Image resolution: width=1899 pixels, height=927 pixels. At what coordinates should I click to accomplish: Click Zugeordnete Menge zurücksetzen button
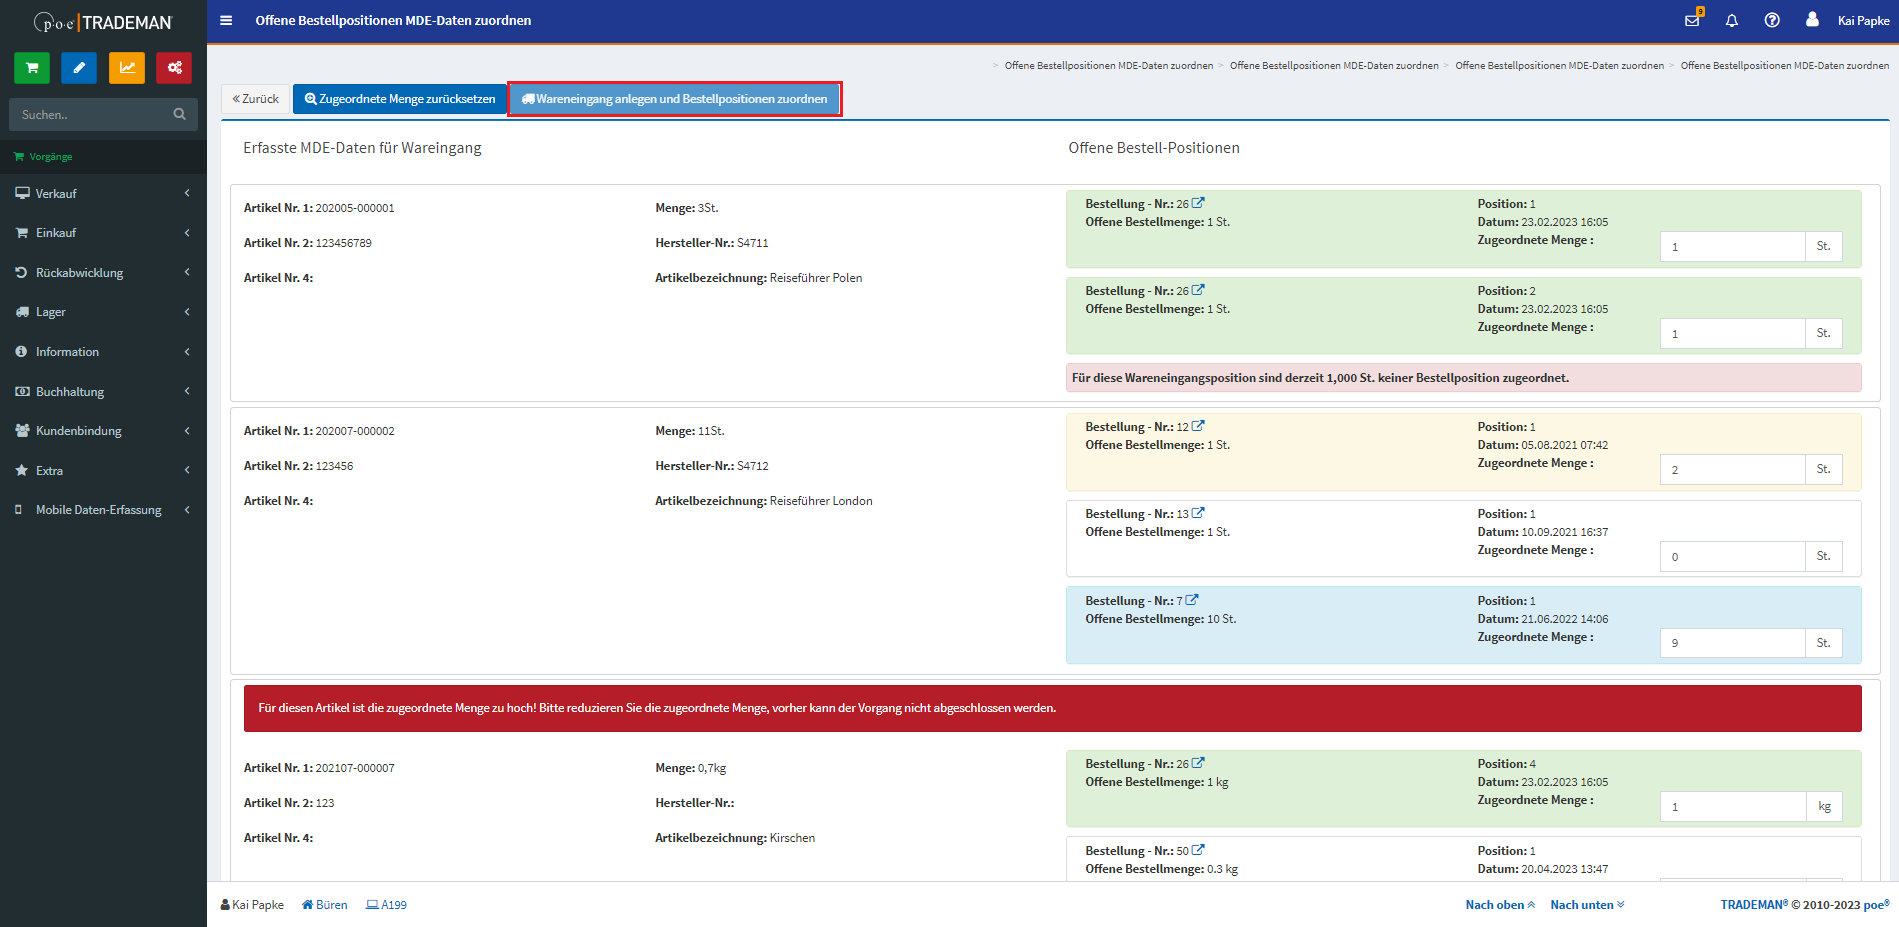[x=400, y=99]
